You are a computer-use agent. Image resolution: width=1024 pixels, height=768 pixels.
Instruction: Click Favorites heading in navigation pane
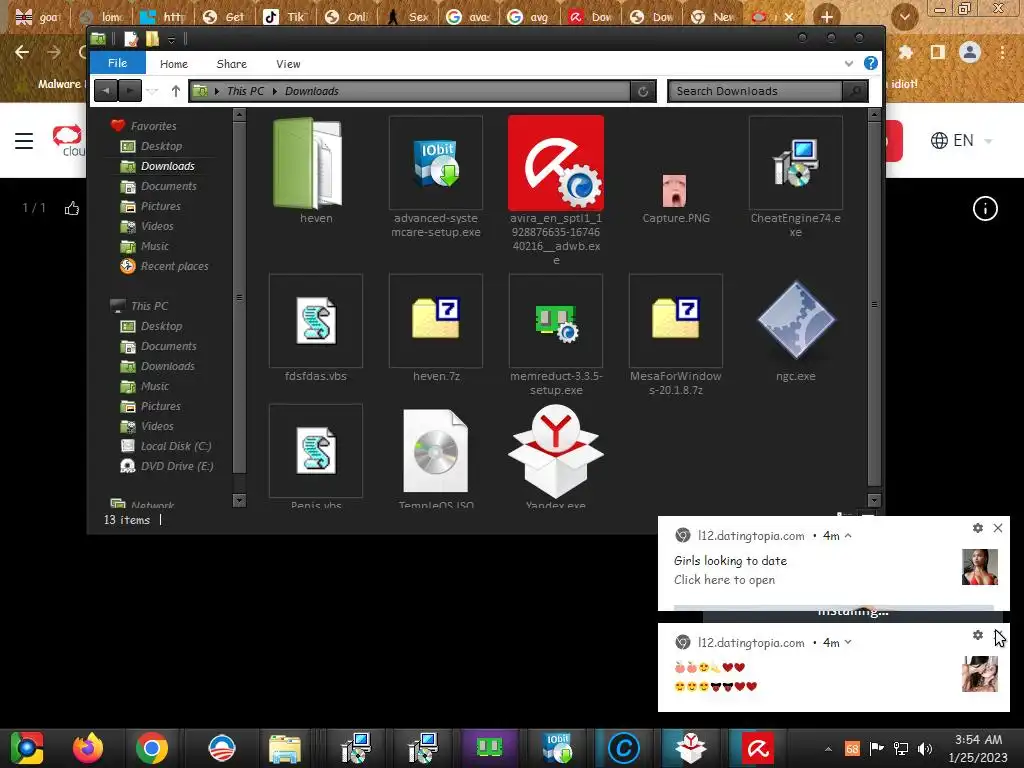coord(153,126)
